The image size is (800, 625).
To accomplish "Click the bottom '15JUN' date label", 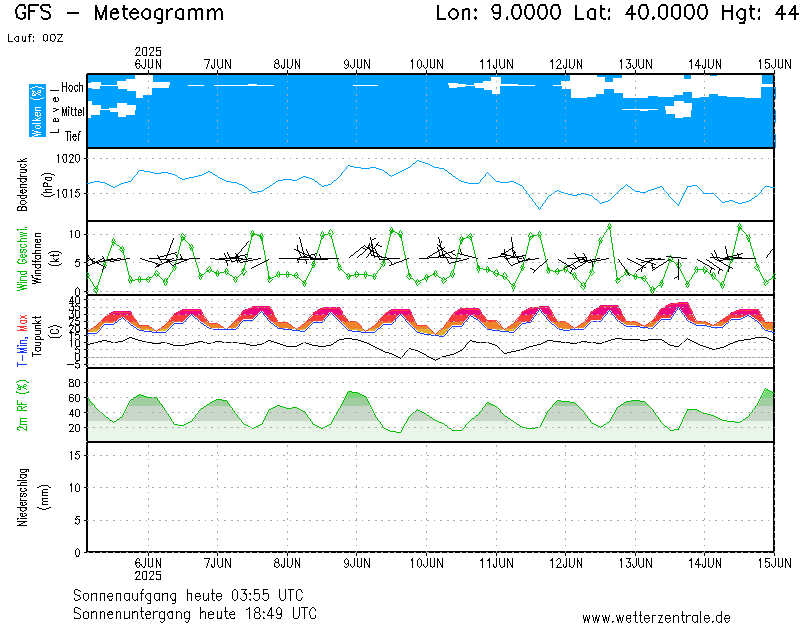I will click(774, 563).
